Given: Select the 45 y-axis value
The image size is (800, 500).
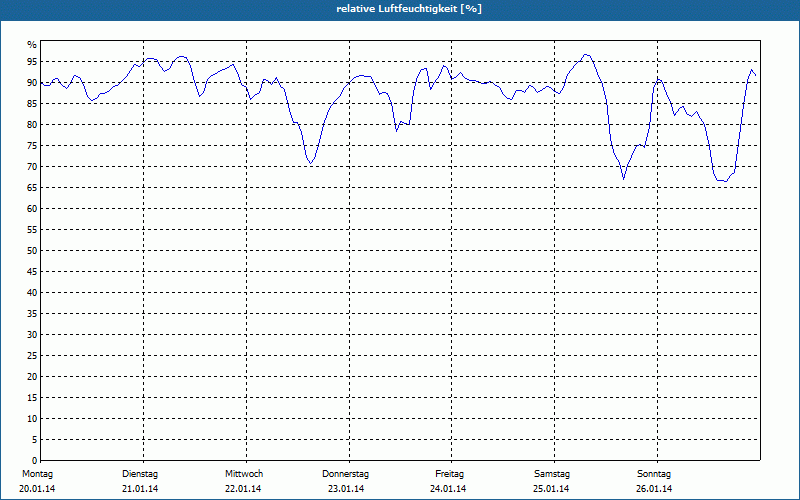Looking at the screenshot, I should [32, 271].
